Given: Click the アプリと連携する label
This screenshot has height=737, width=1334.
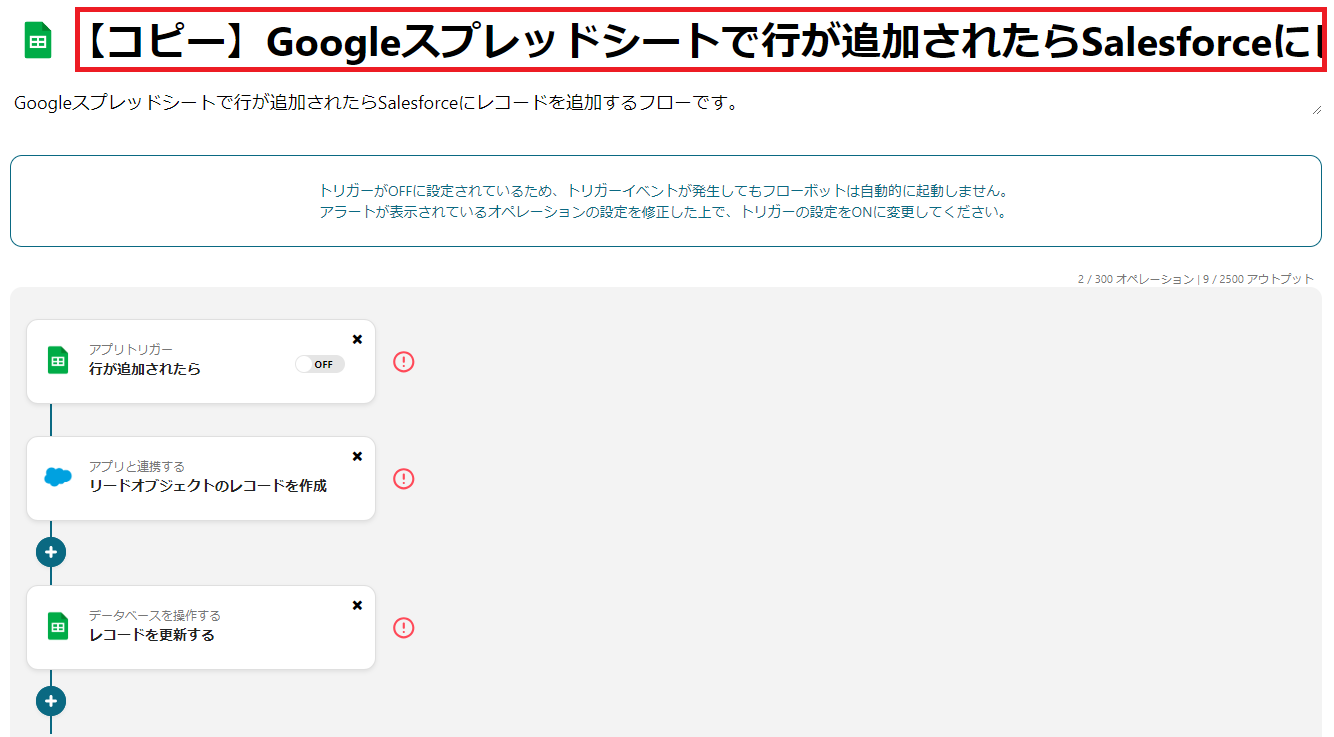Looking at the screenshot, I should coord(137,466).
